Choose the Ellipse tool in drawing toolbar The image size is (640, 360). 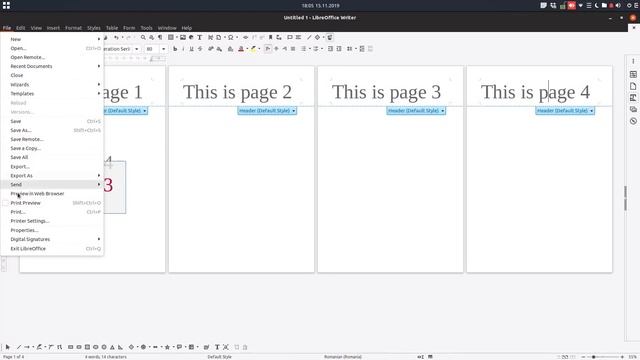pos(96,347)
